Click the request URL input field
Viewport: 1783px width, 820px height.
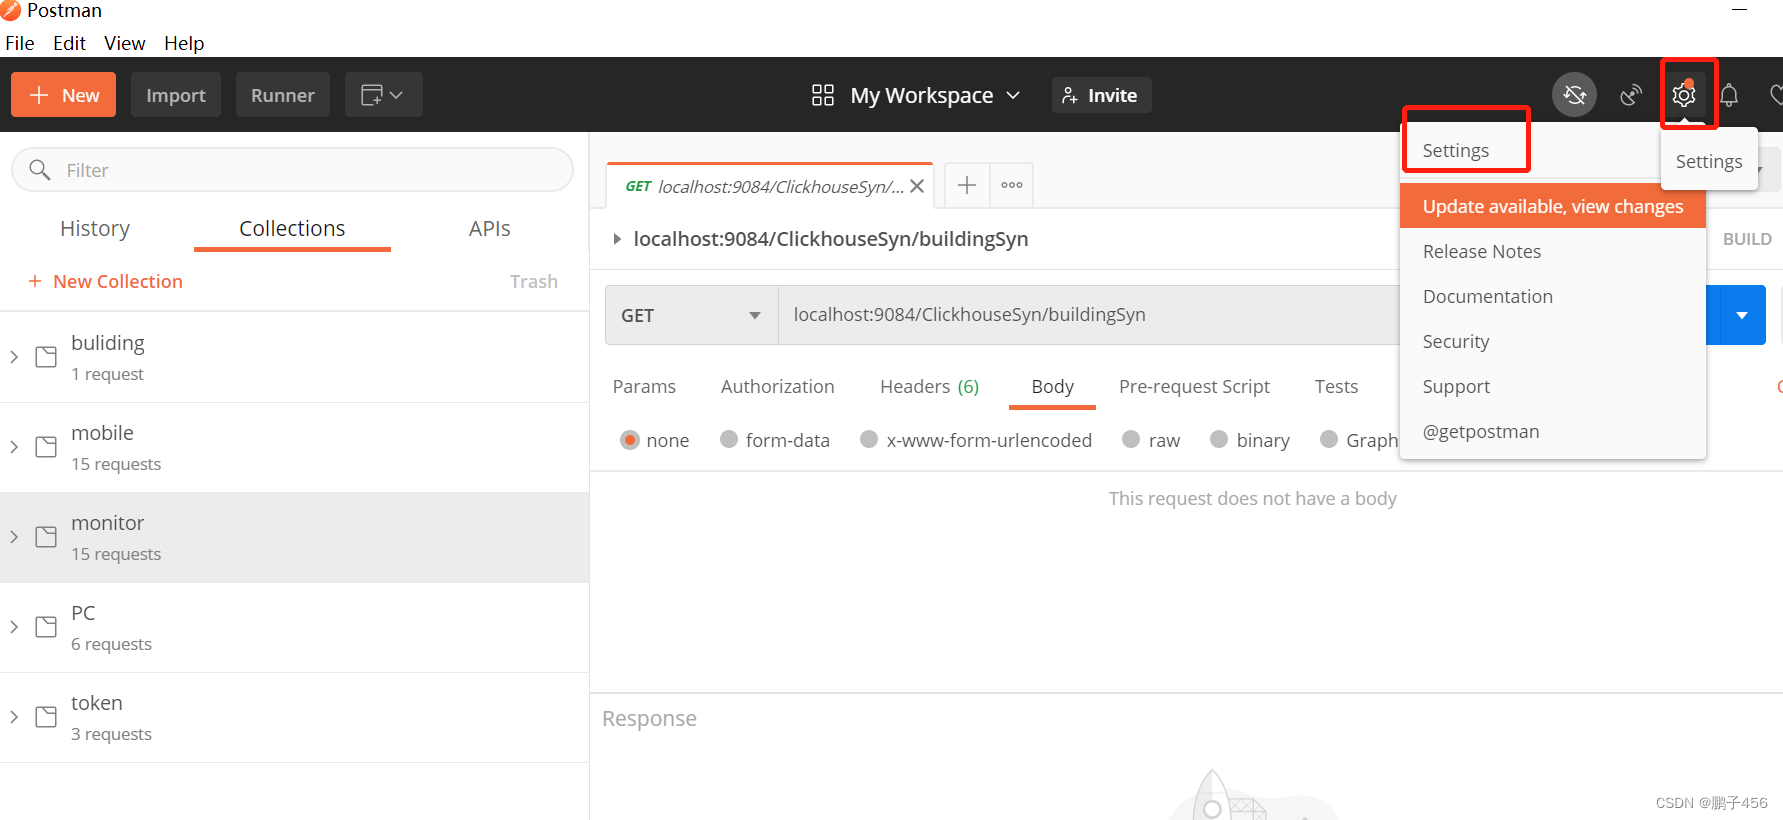click(1088, 315)
